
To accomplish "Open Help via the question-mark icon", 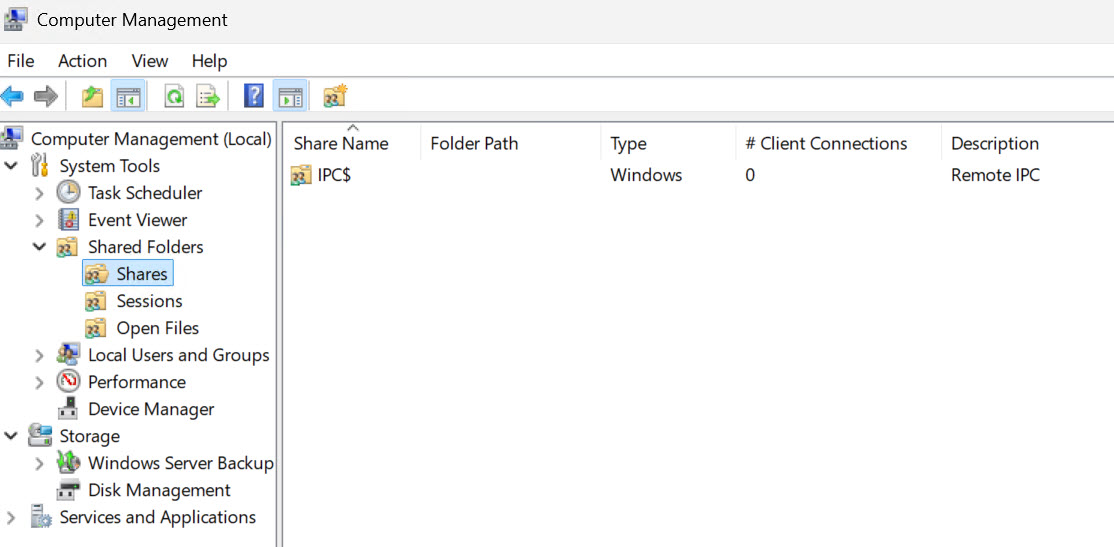I will coord(254,96).
